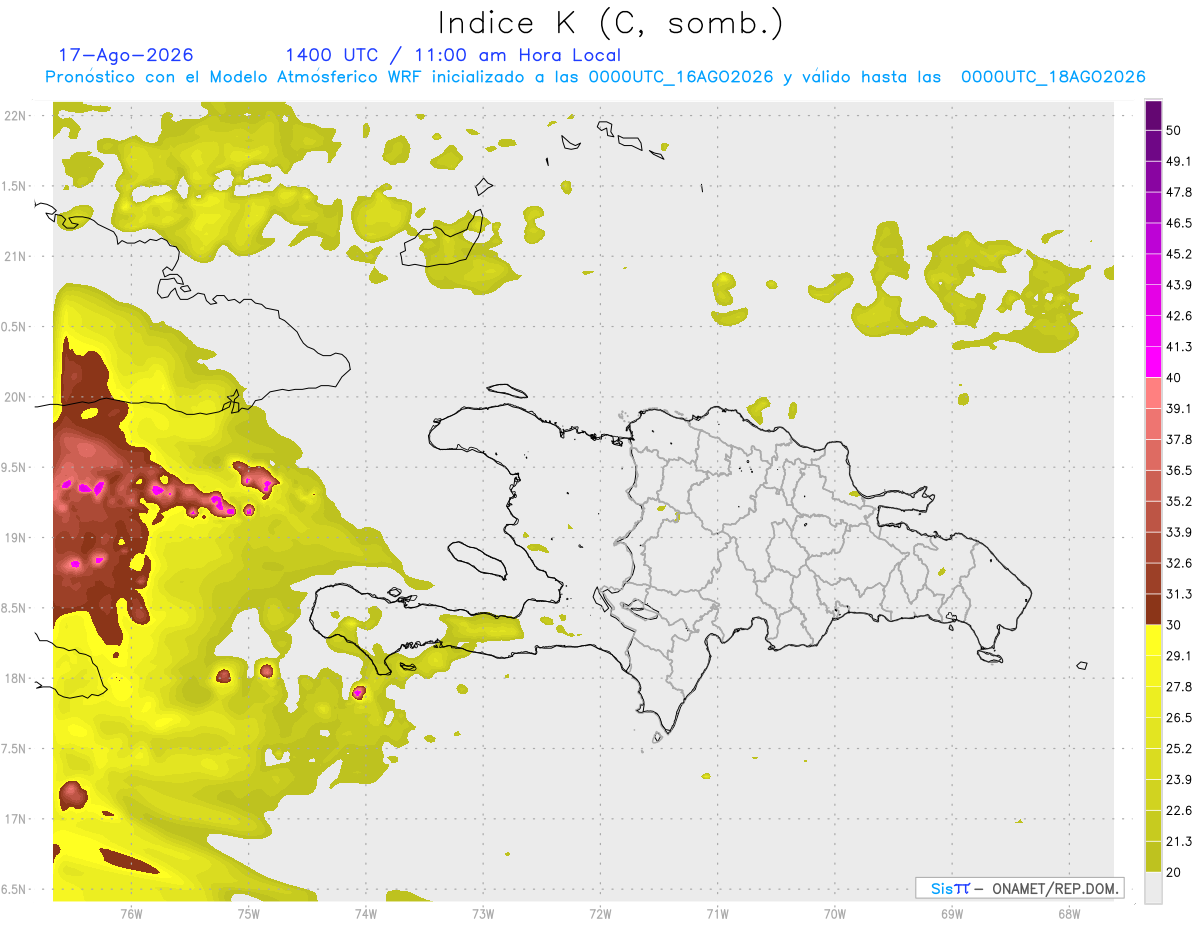
Task: Click the colorbar value "22.6"
Action: point(1179,811)
